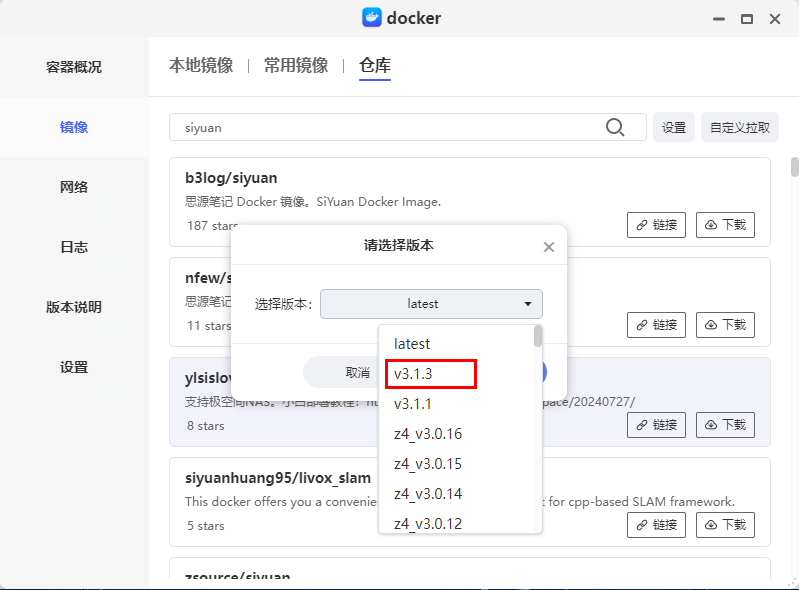Image resolution: width=799 pixels, height=590 pixels.
Task: Click the 自定义拉取 button
Action: click(x=740, y=127)
